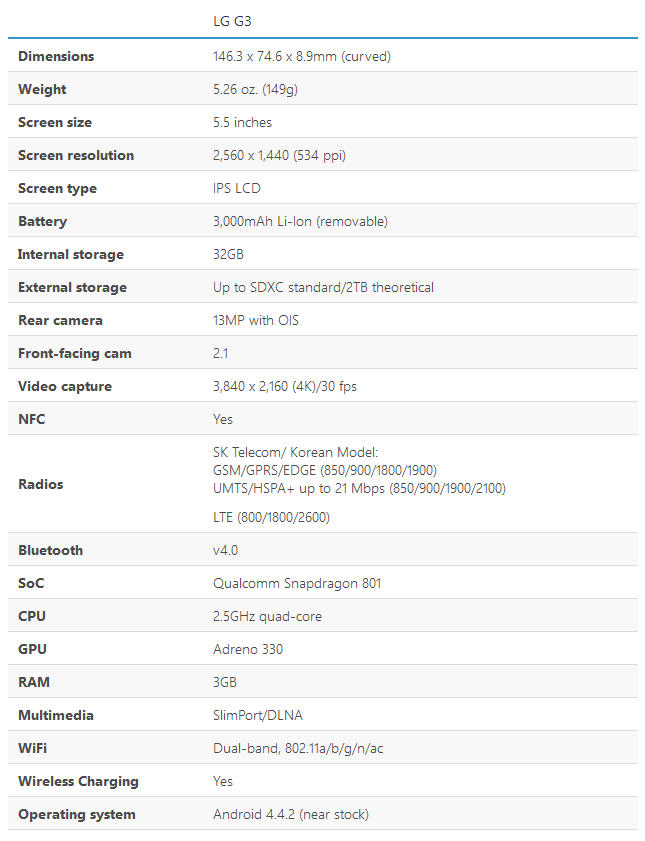Viewport: 645px width, 841px height.
Task: Click the Video capture 4K/30 fps value
Action: [285, 387]
